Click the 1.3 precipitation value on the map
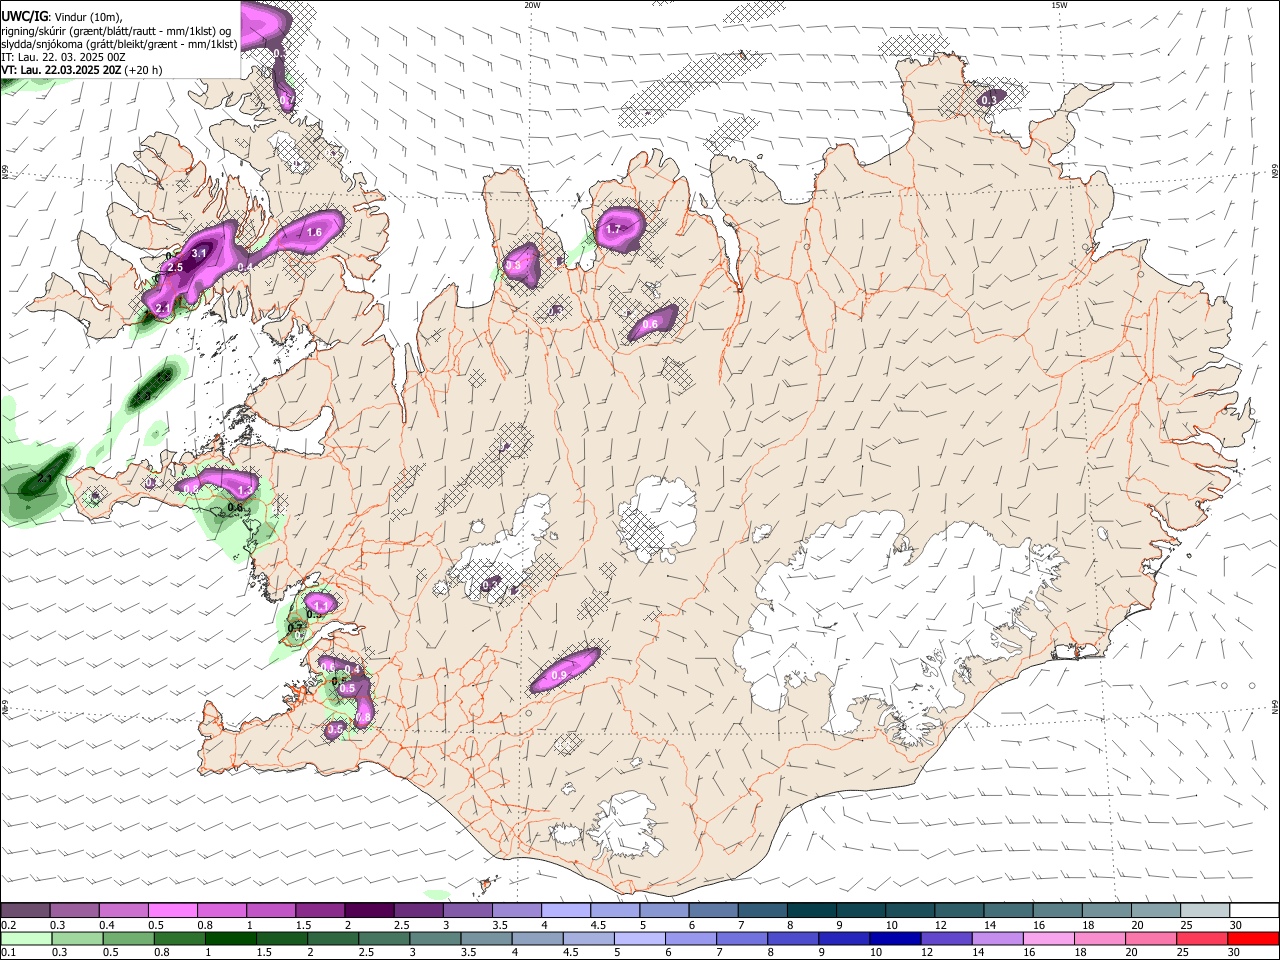The image size is (1280, 960). 246,490
